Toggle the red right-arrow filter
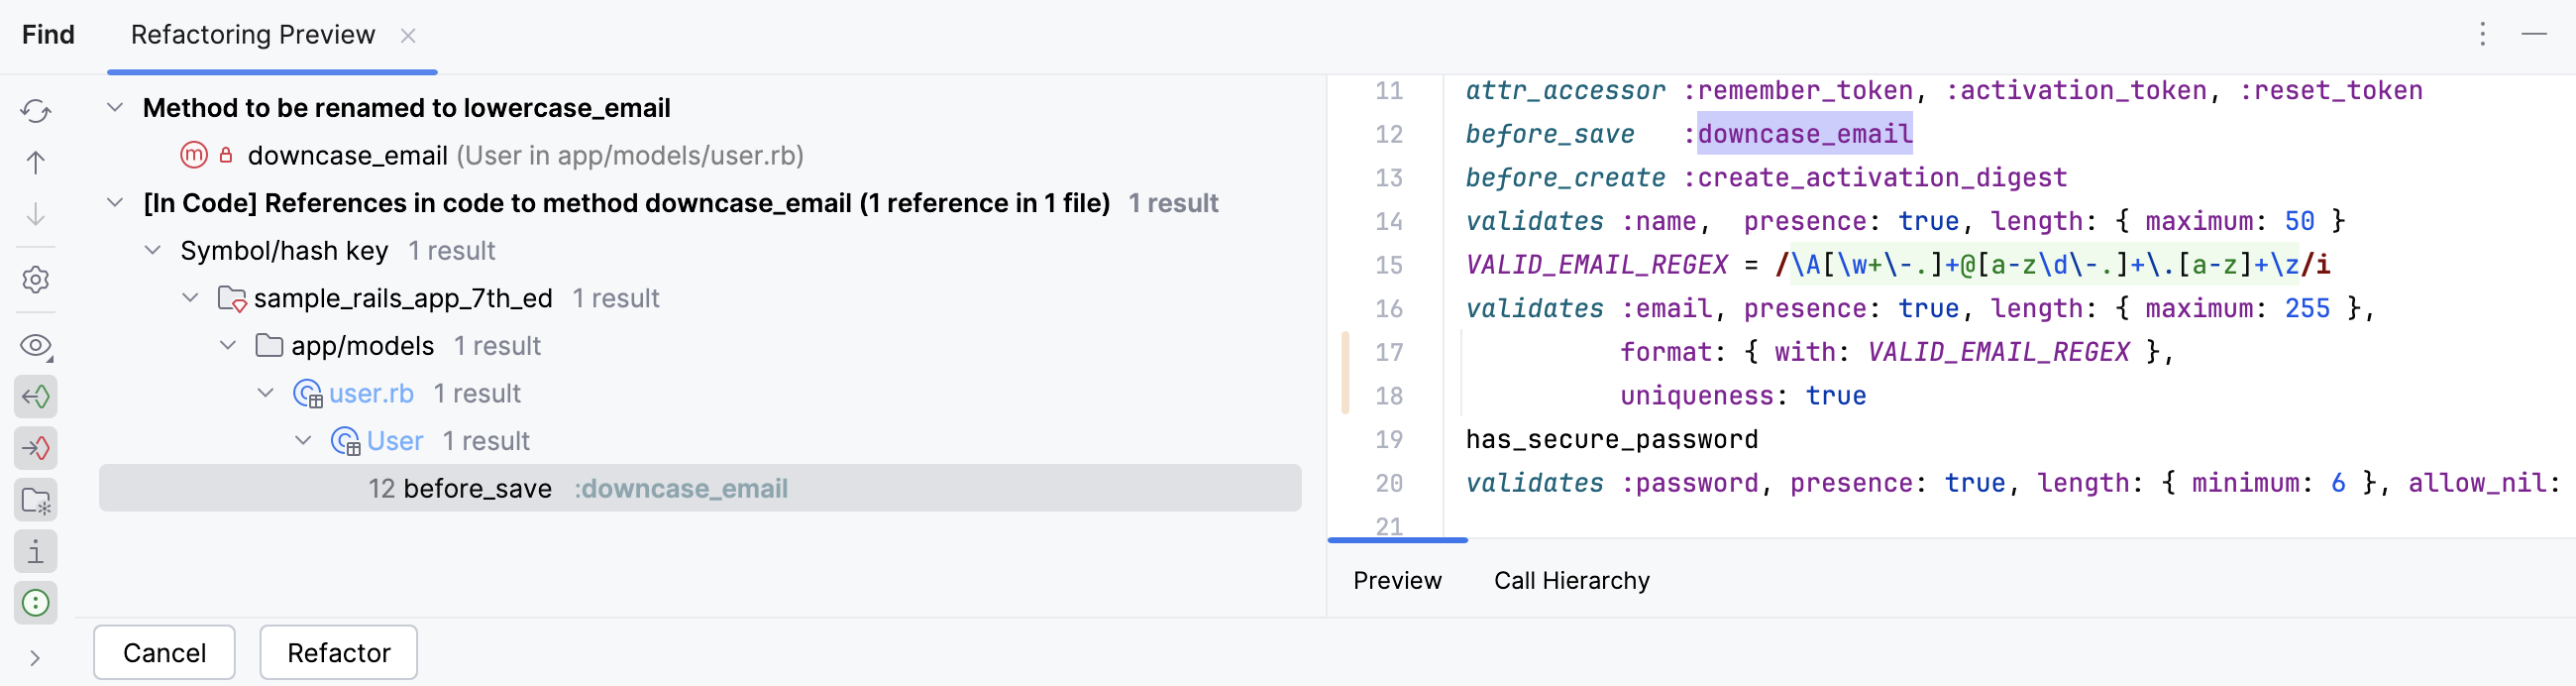The height and width of the screenshot is (686, 2576). point(36,448)
